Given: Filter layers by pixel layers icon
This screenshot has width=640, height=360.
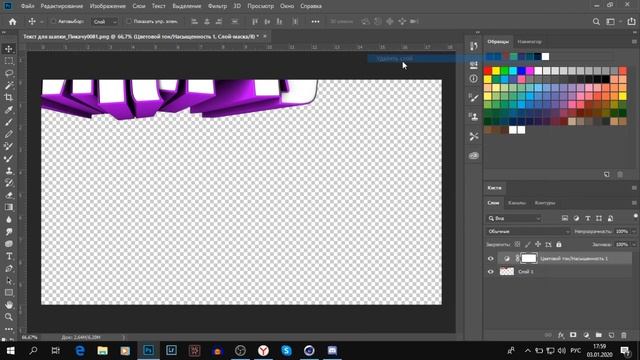Looking at the screenshot, I should point(565,219).
